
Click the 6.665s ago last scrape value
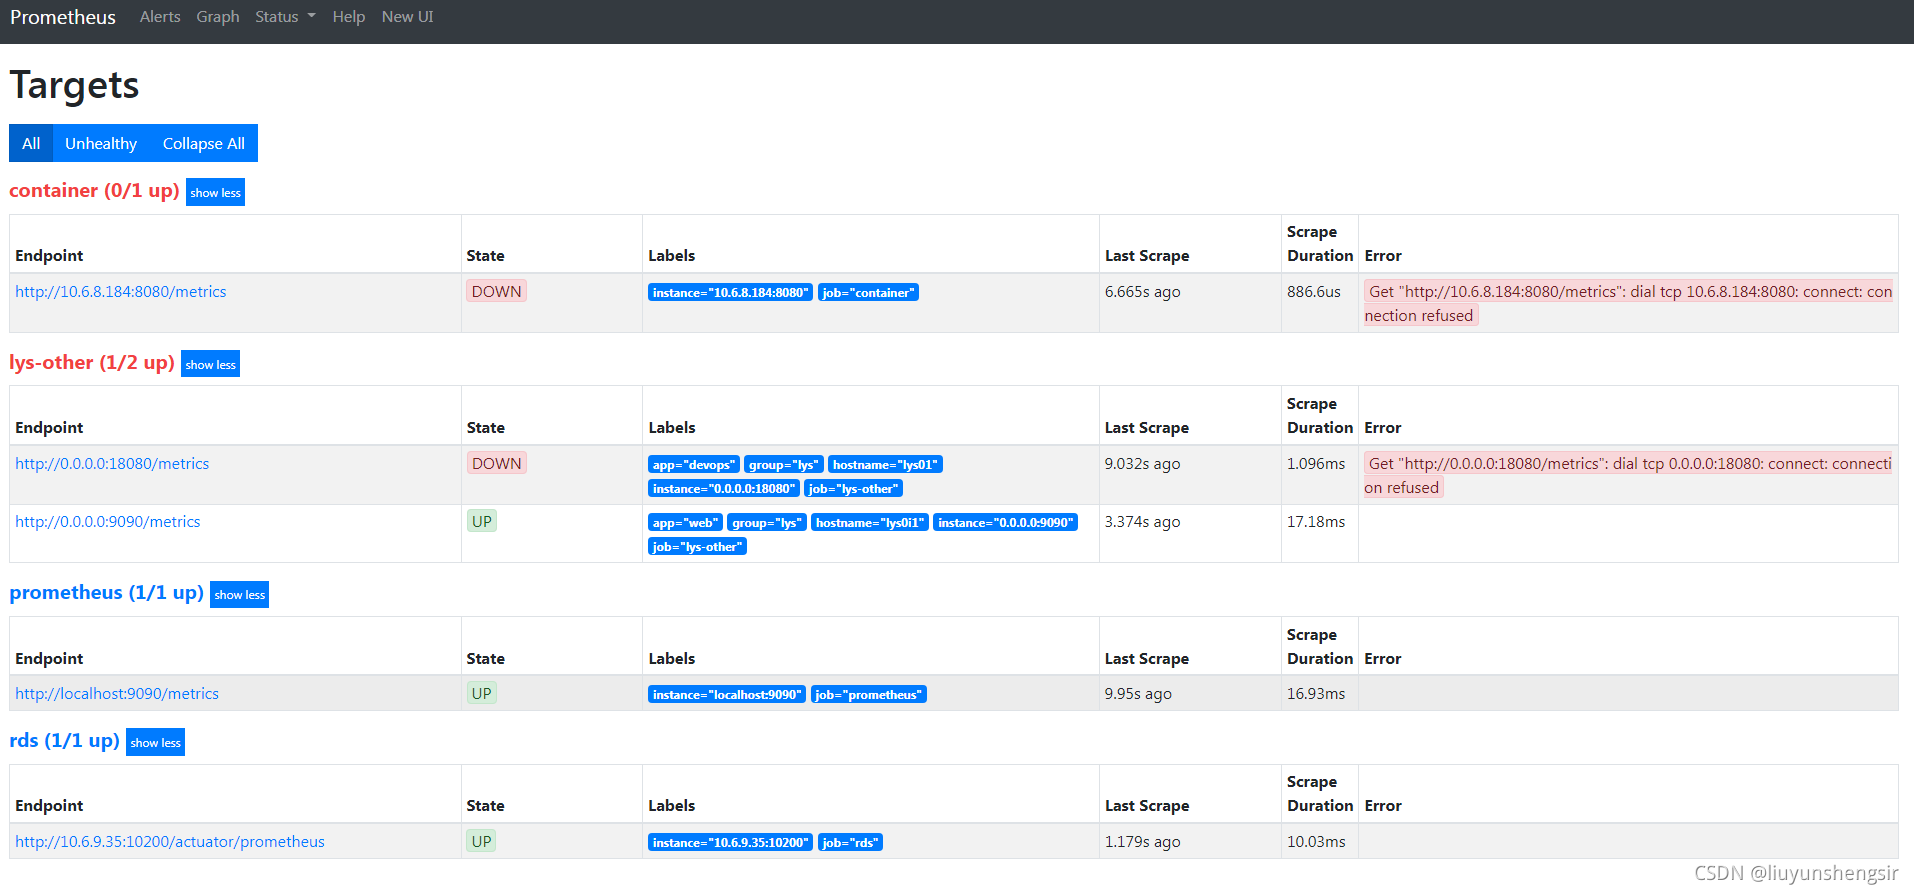[1142, 292]
